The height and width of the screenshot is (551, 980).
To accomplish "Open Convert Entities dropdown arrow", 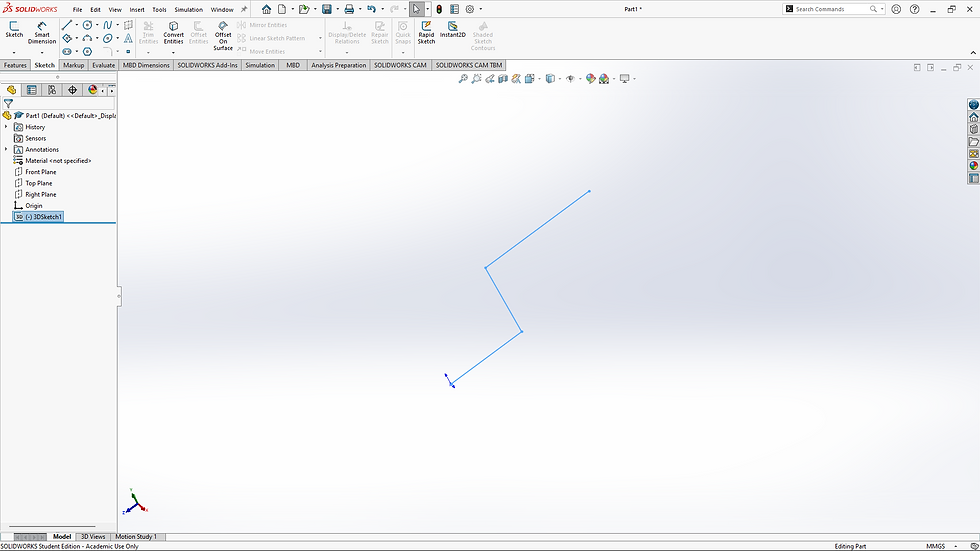I will (x=173, y=52).
